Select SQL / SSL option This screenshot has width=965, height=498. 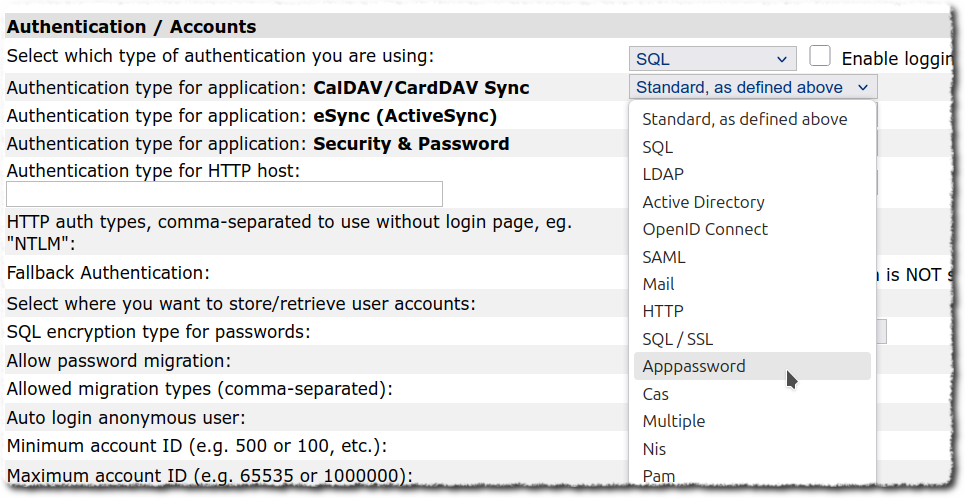pos(677,339)
